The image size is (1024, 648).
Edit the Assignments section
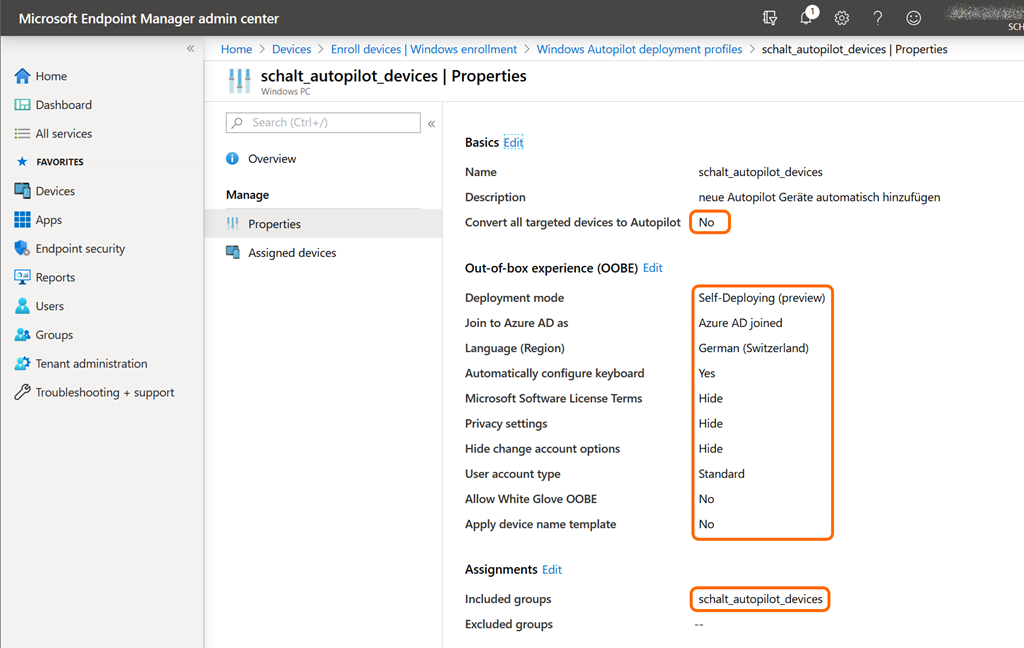pos(552,570)
